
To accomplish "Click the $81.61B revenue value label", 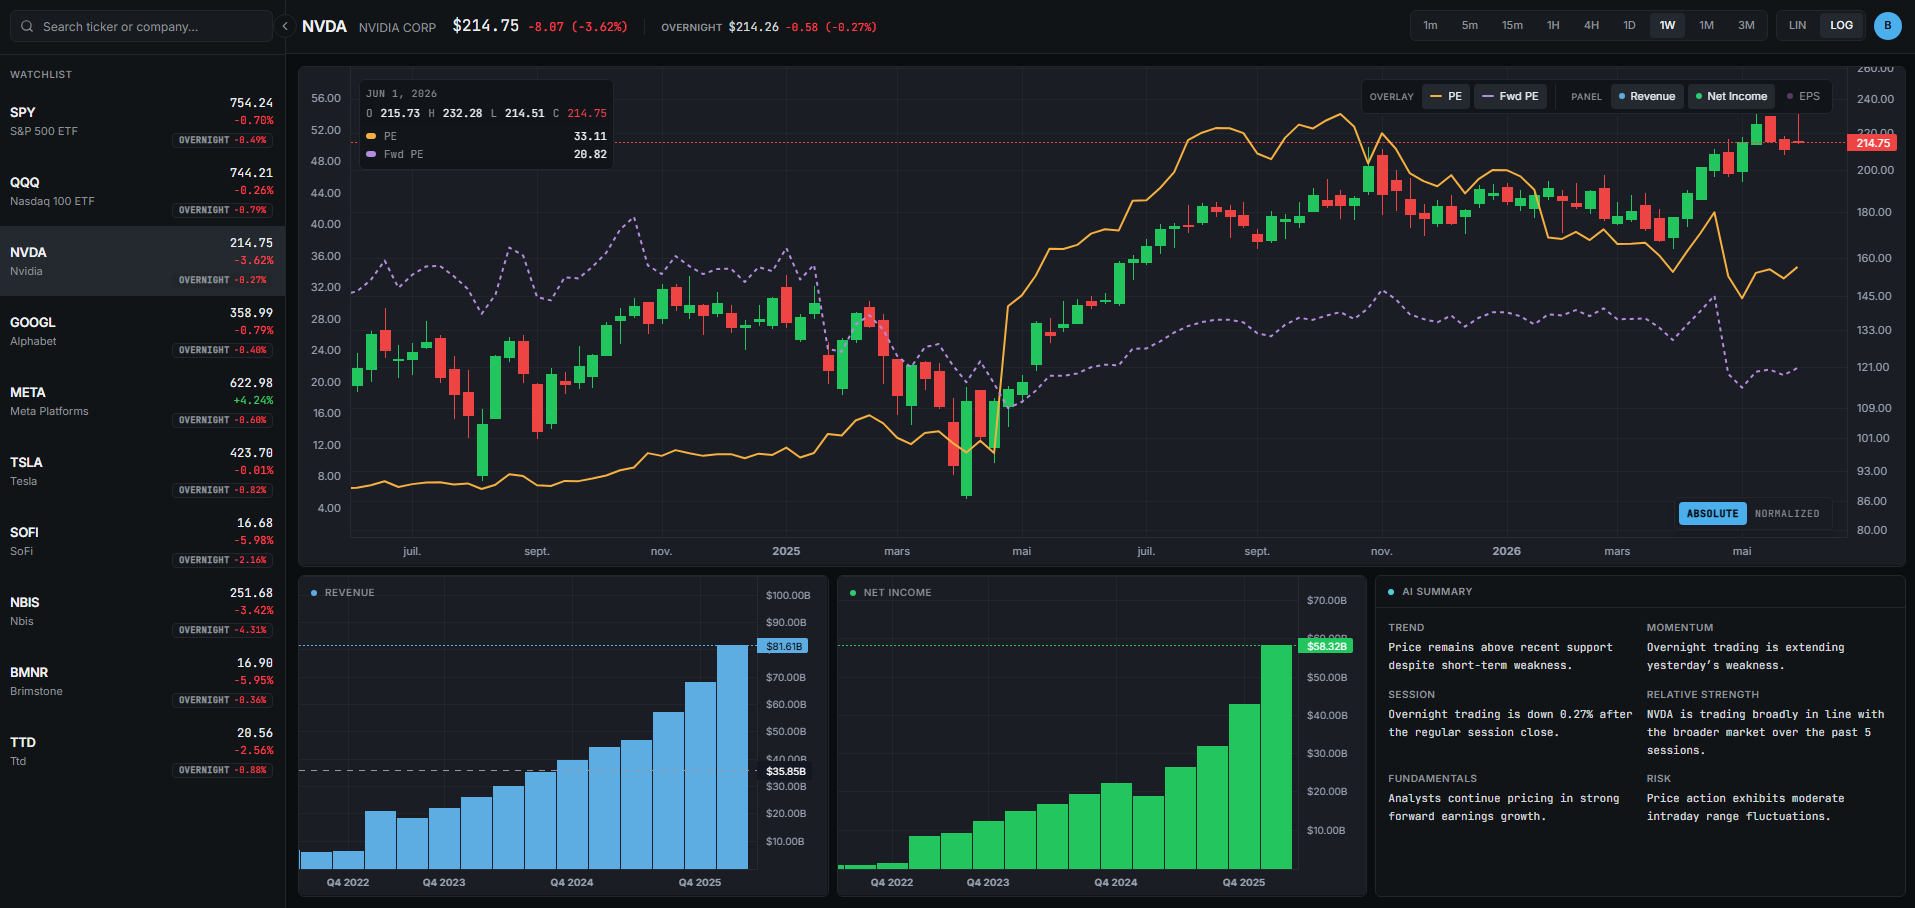I will click(783, 646).
